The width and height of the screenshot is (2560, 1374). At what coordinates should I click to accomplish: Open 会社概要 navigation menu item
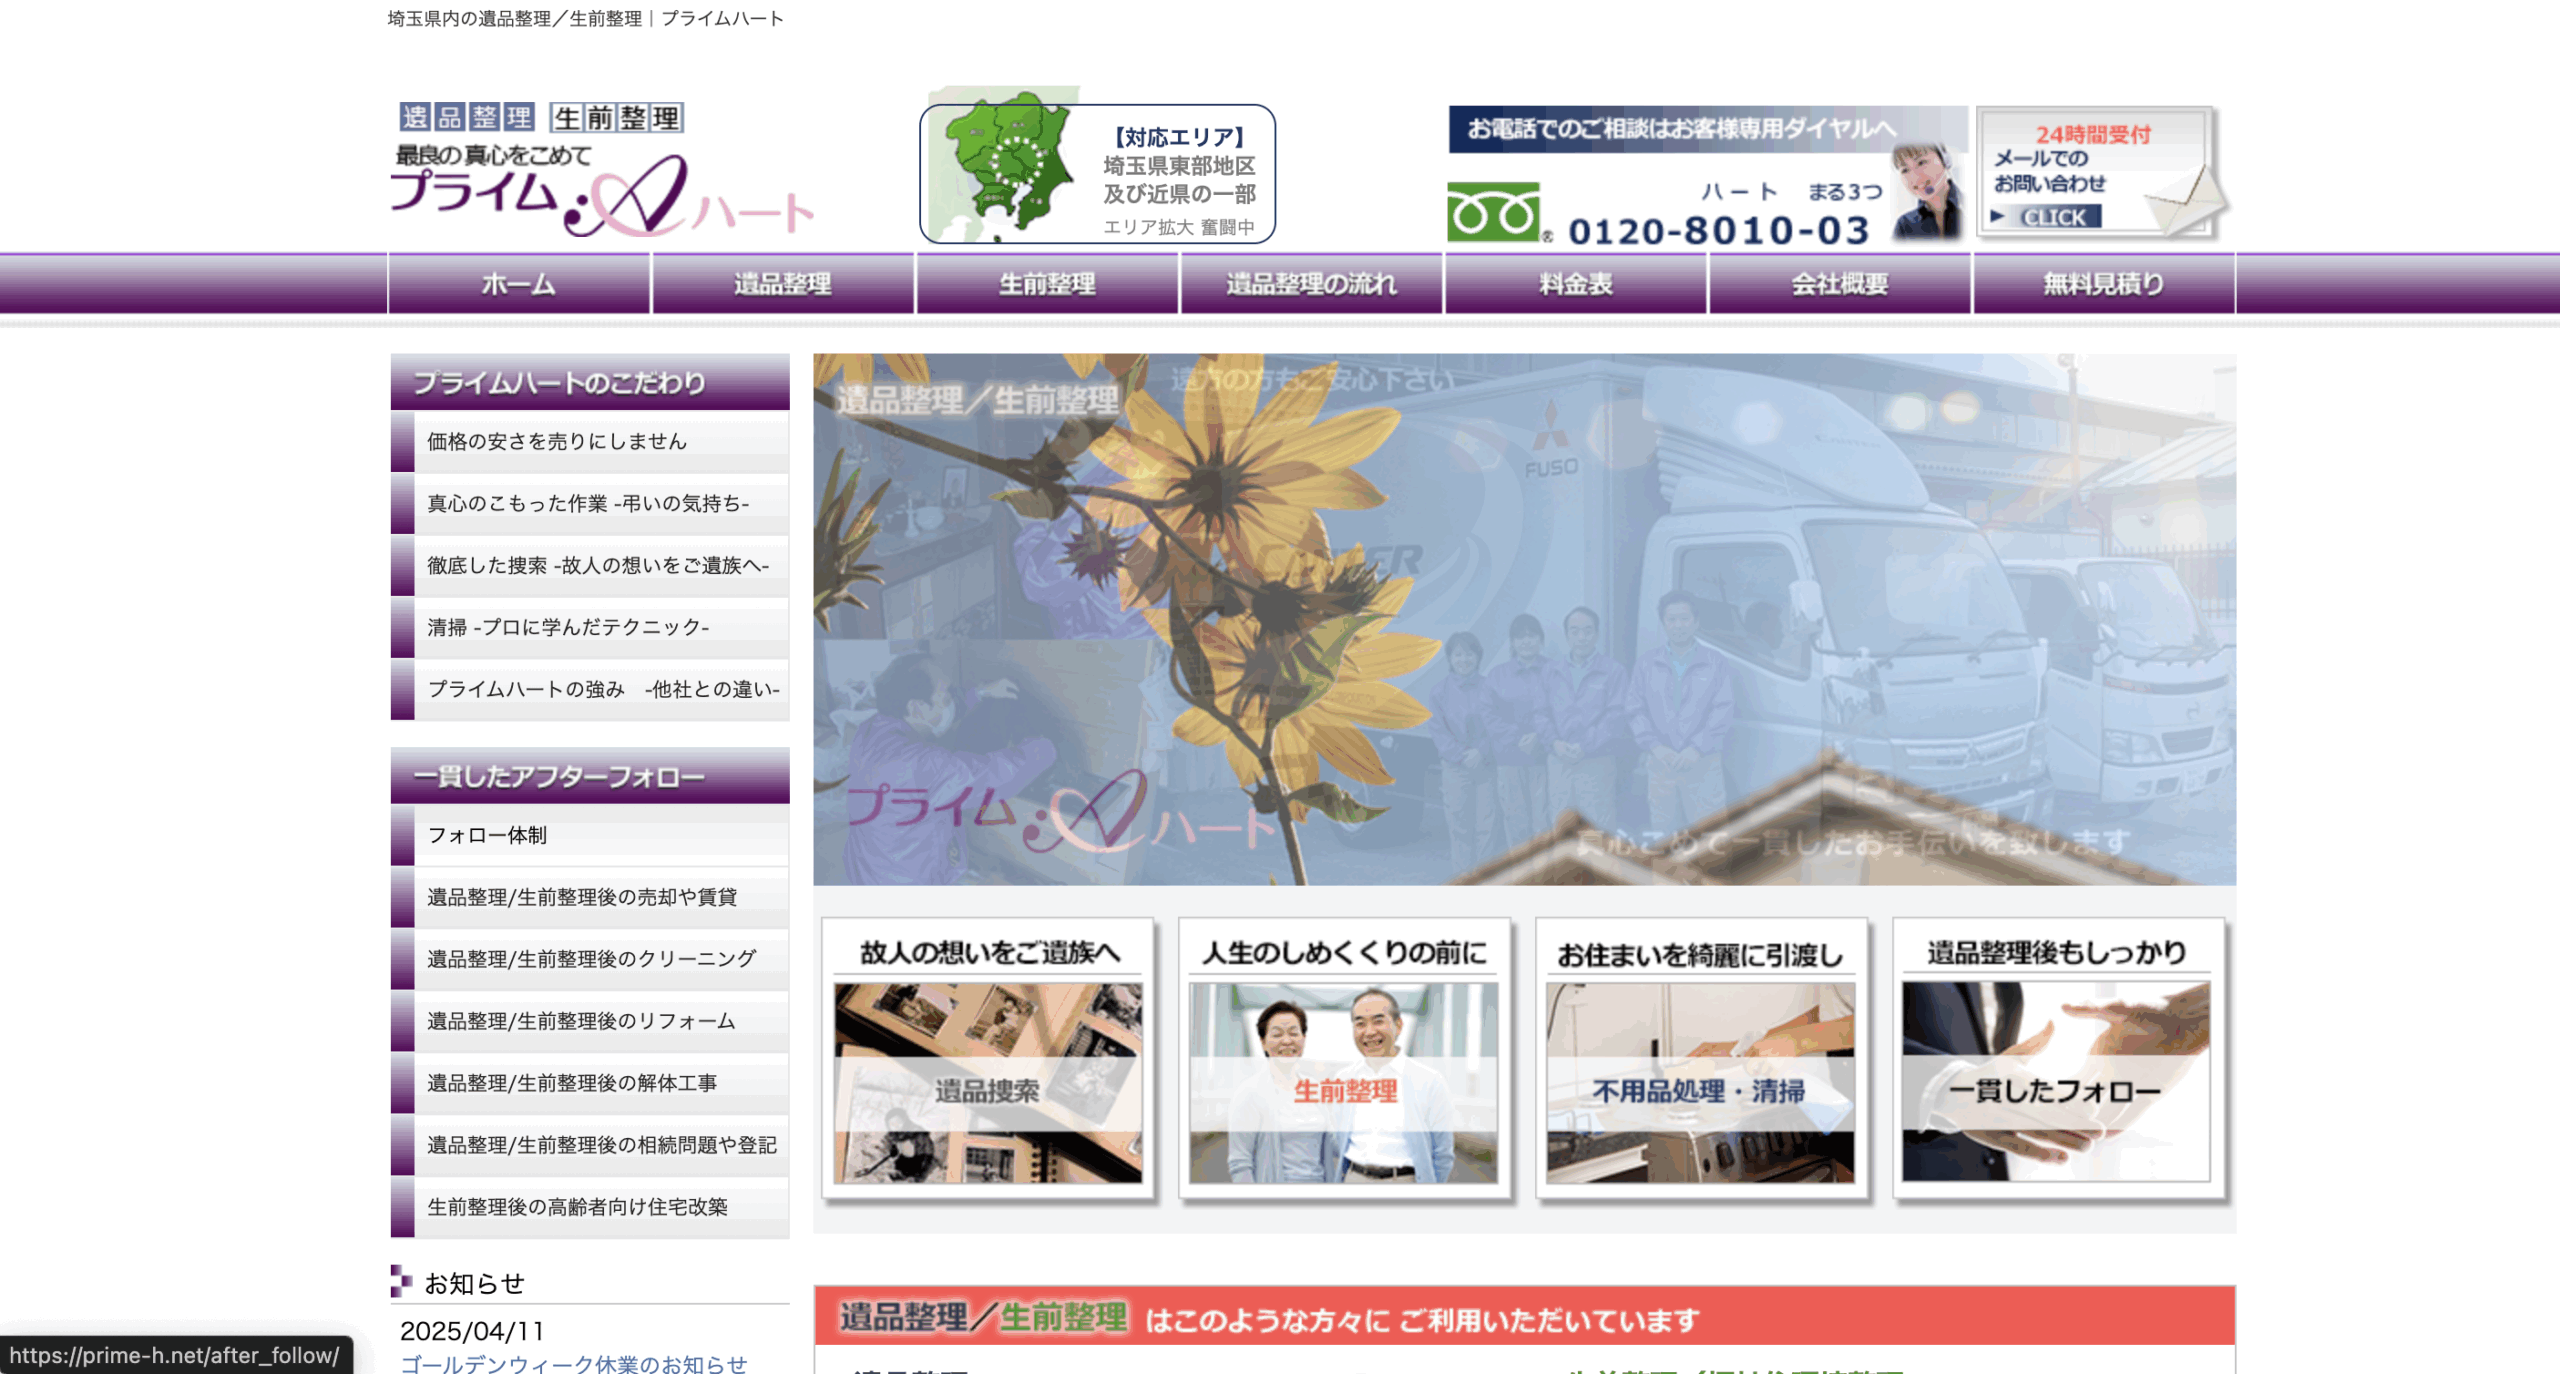(x=1839, y=284)
